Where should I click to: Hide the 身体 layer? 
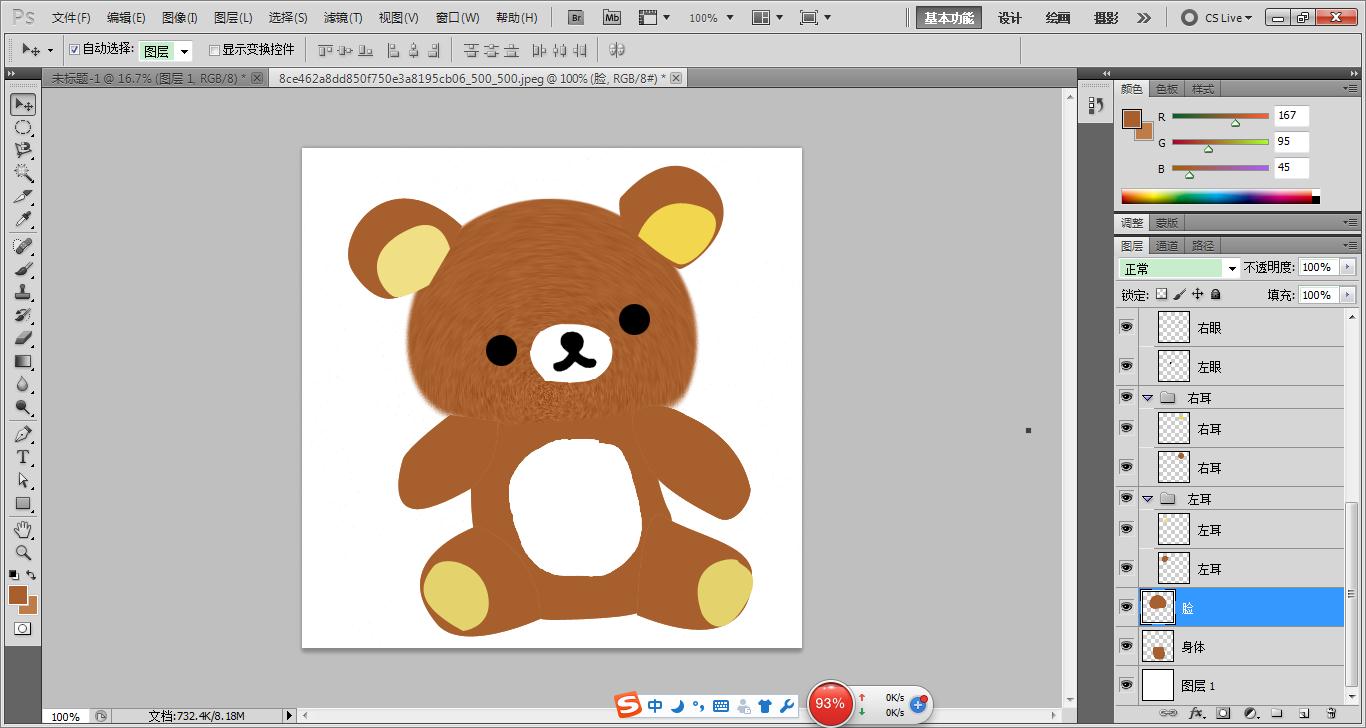[x=1127, y=646]
